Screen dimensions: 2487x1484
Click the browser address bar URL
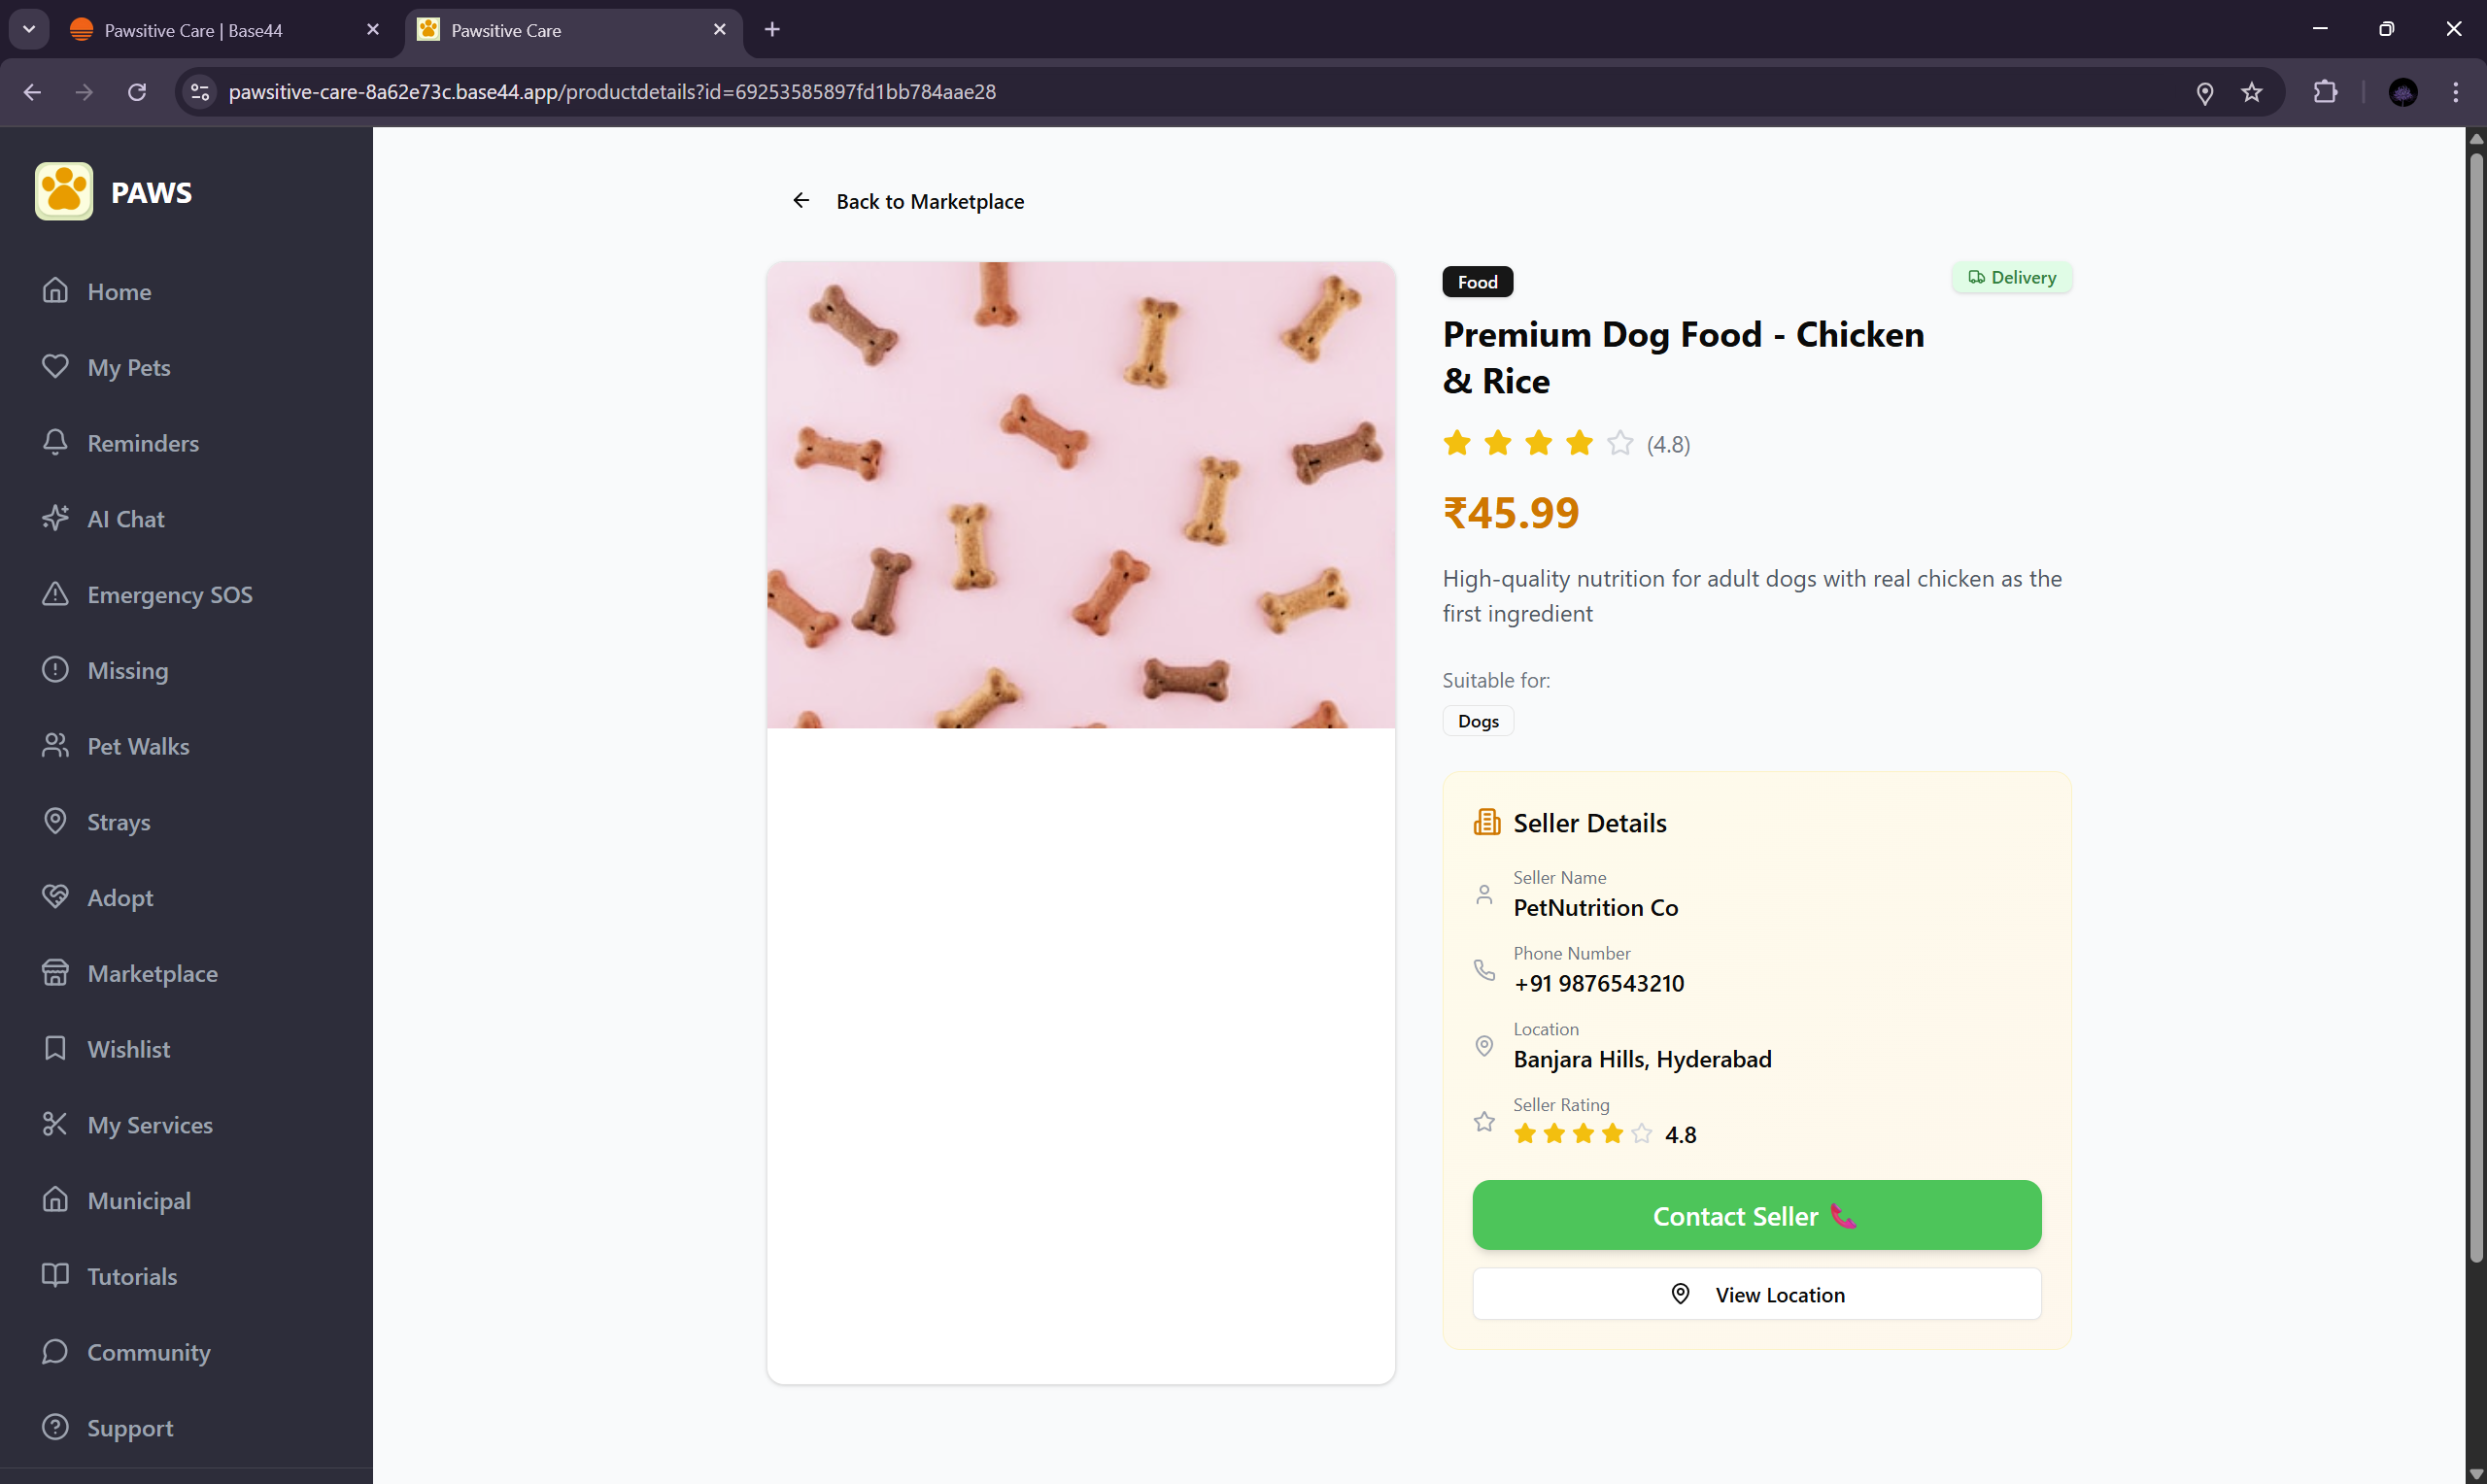612,92
